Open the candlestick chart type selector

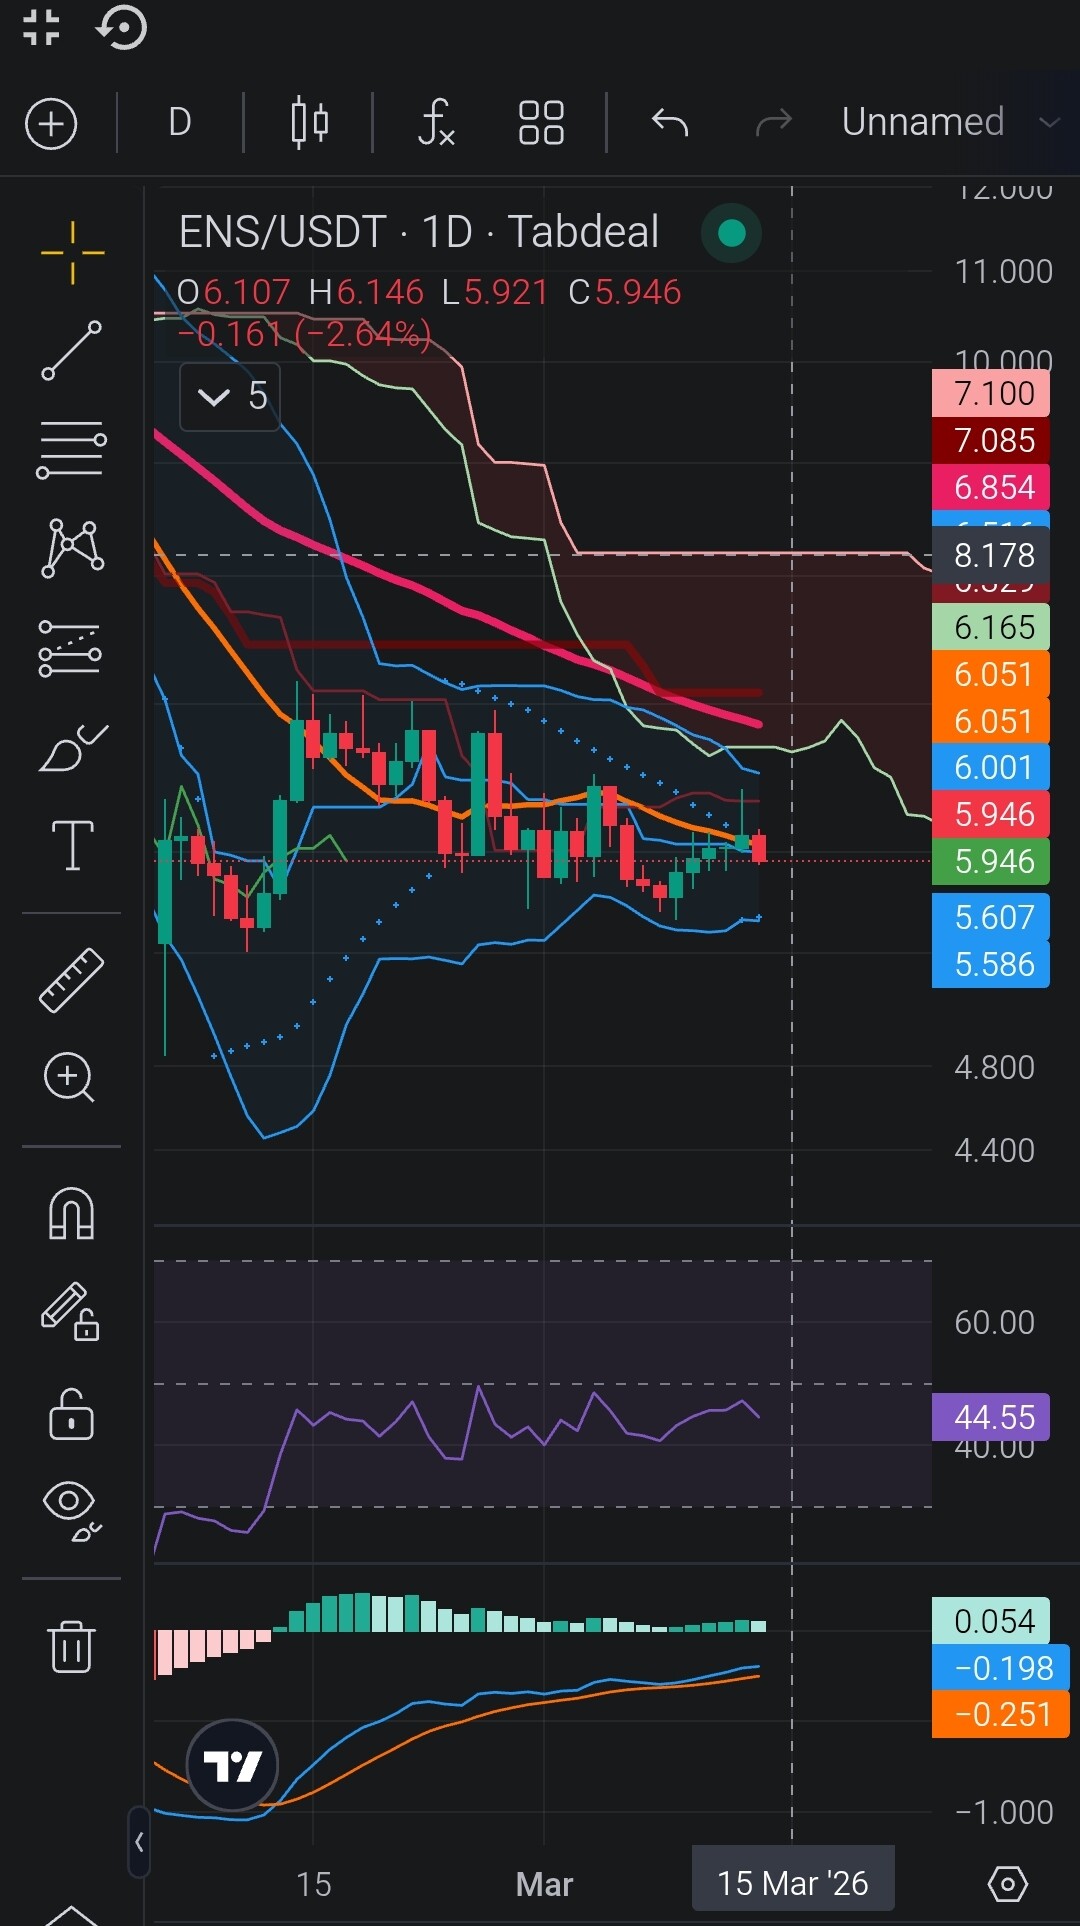coord(310,123)
